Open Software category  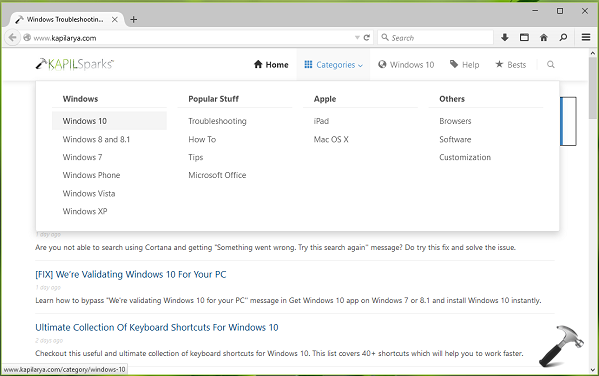pos(455,139)
